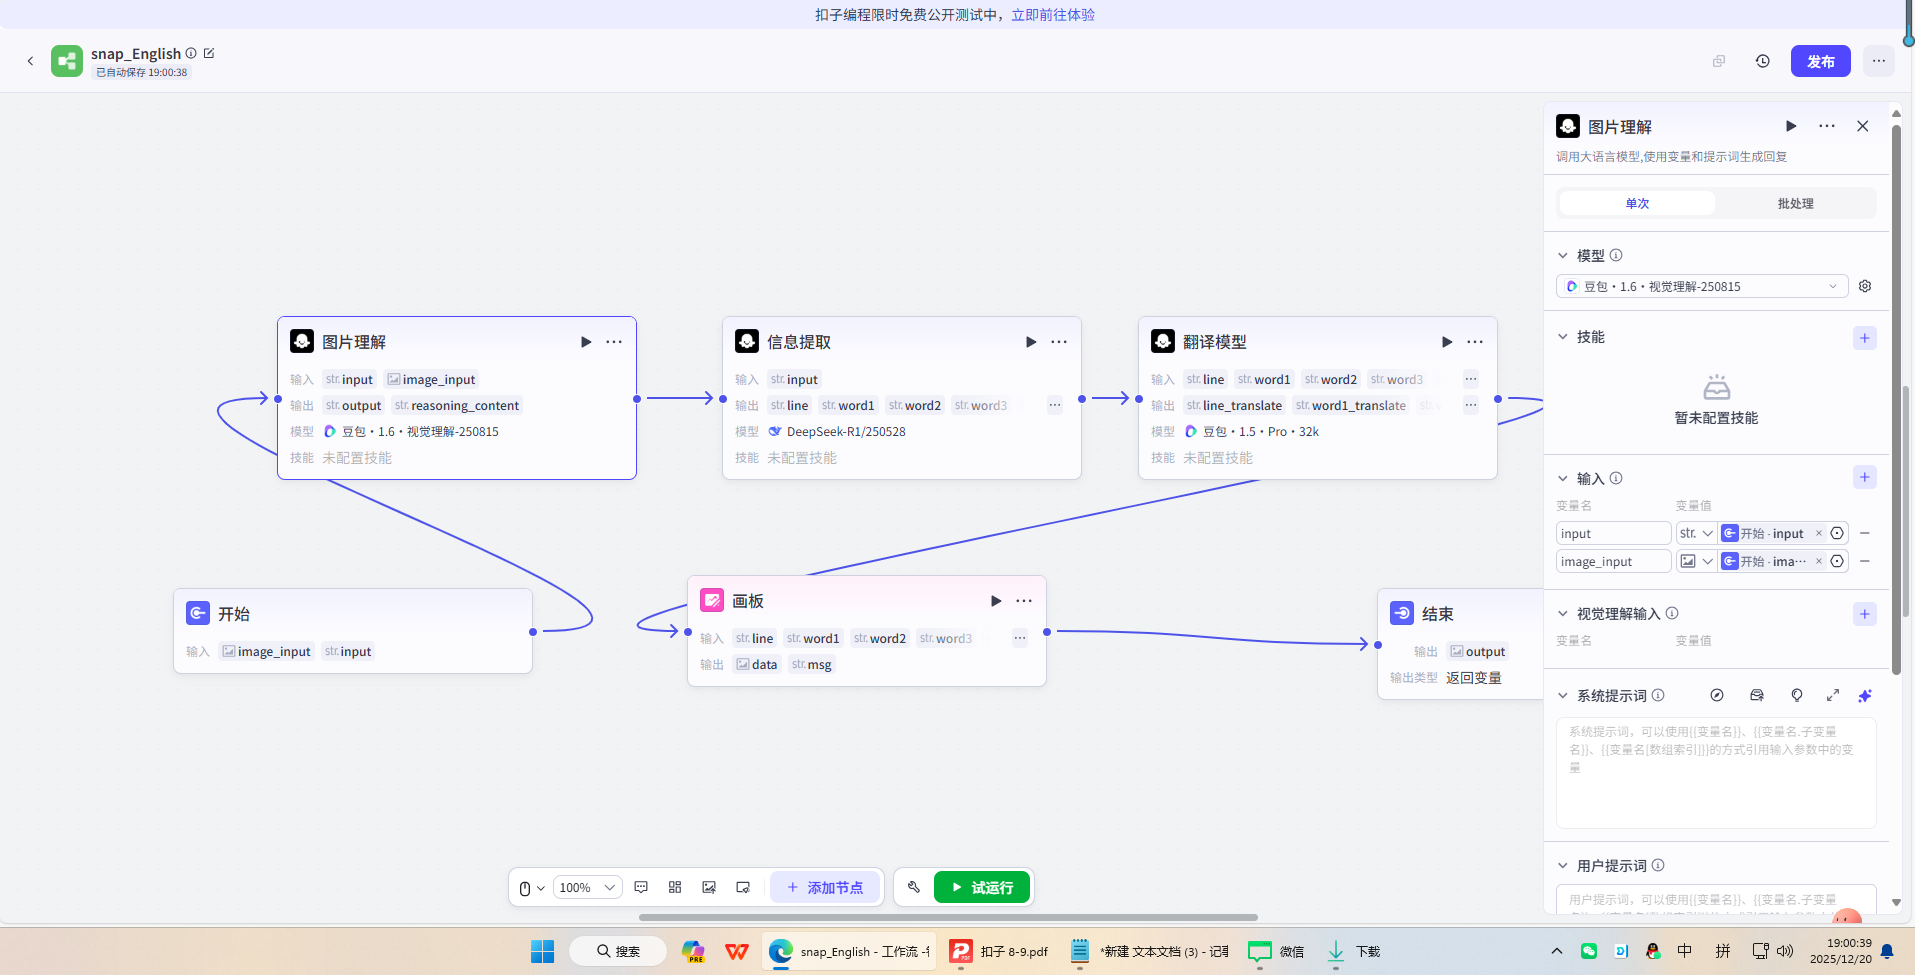Open the more options menu beside 发布
The width and height of the screenshot is (1915, 975).
point(1879,61)
